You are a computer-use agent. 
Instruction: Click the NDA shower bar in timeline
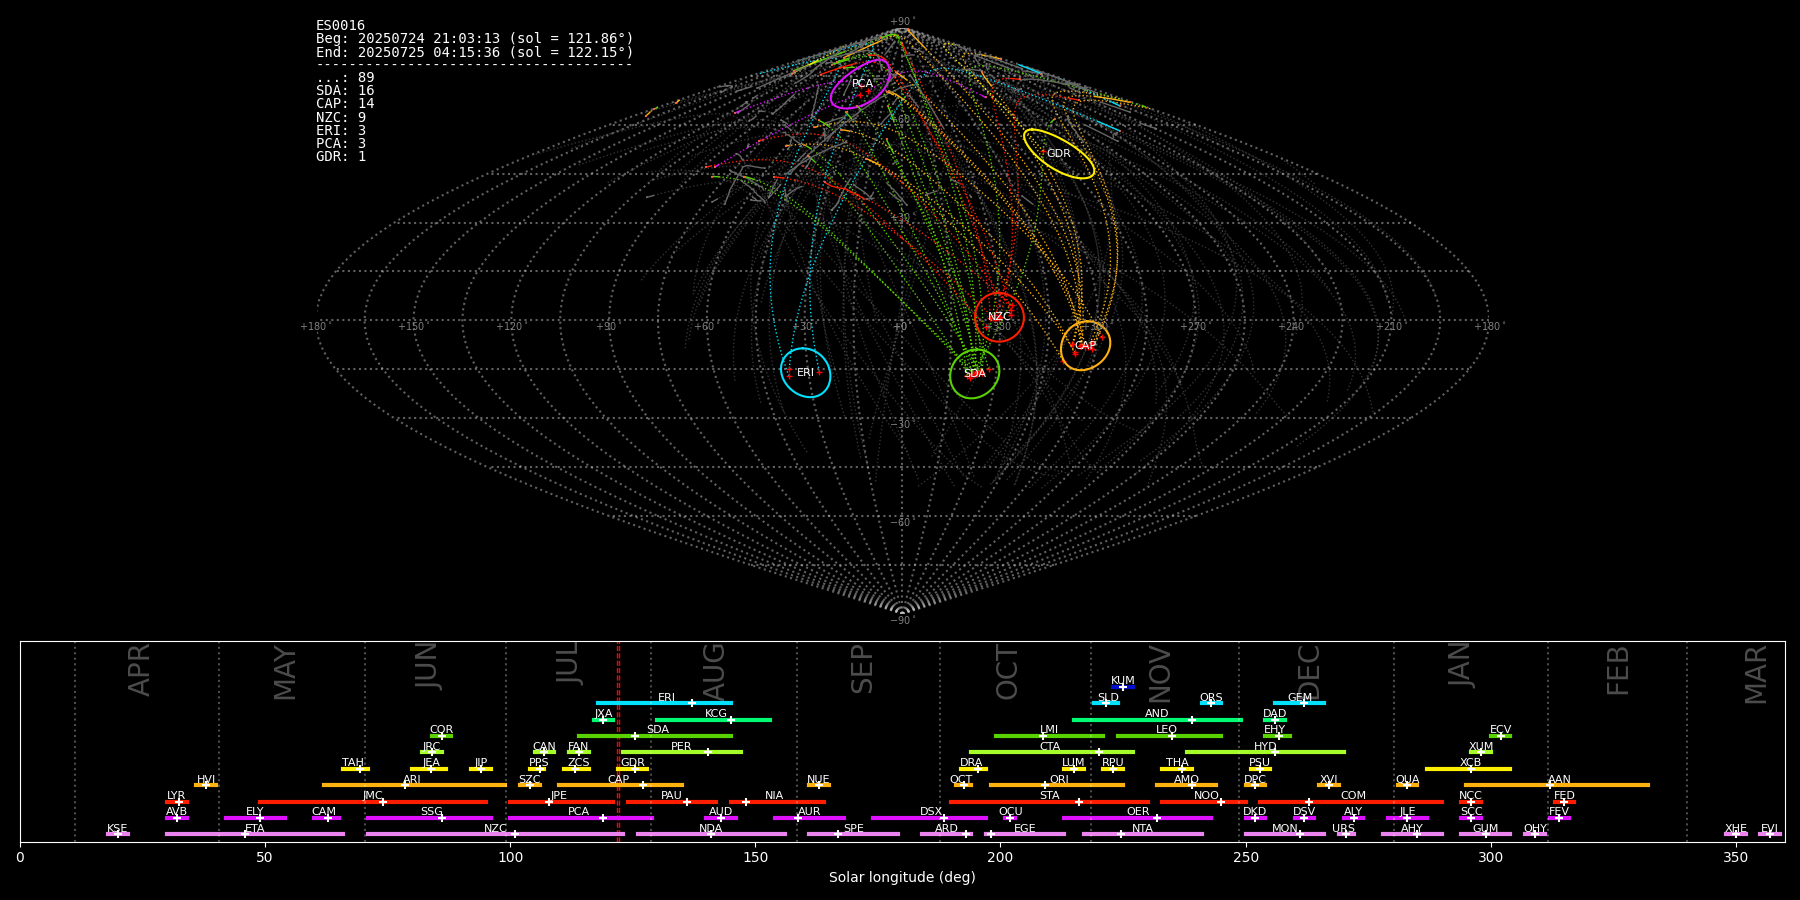[x=711, y=834]
